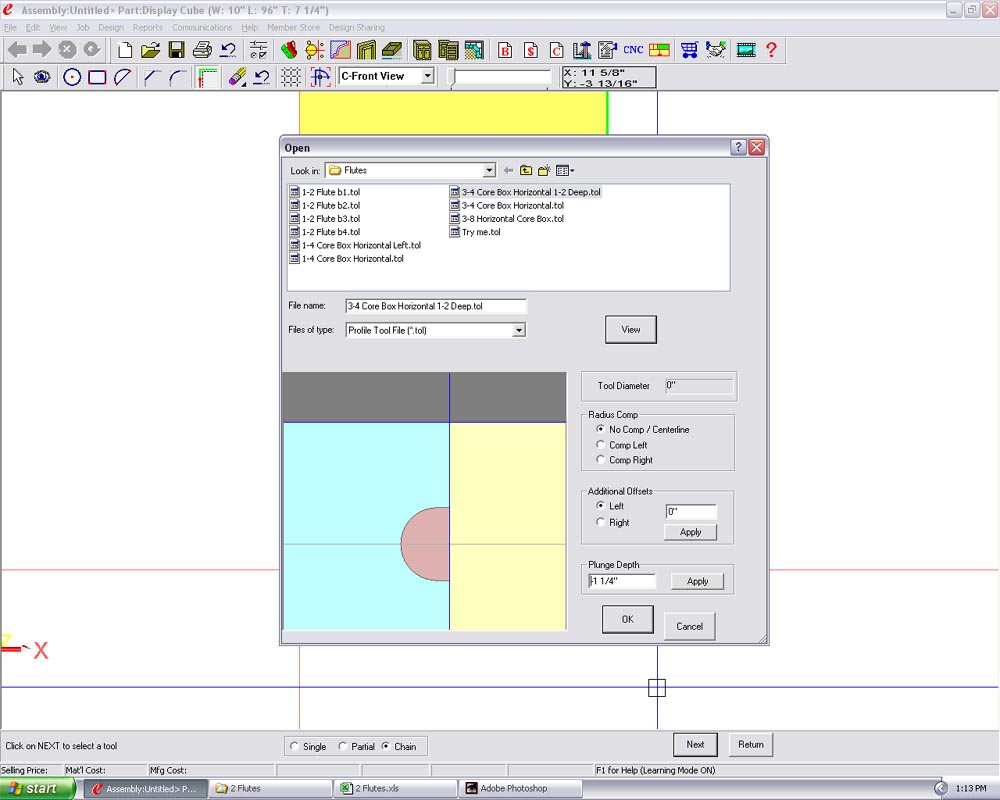Open the Reports menu
The width and height of the screenshot is (1000, 800).
147,27
